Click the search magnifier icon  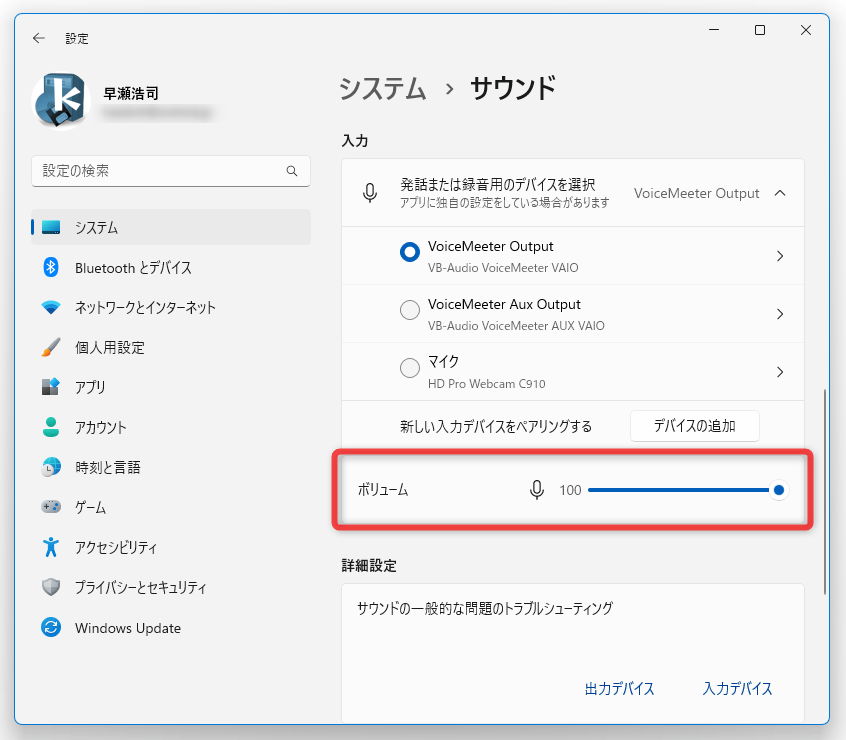coord(292,171)
